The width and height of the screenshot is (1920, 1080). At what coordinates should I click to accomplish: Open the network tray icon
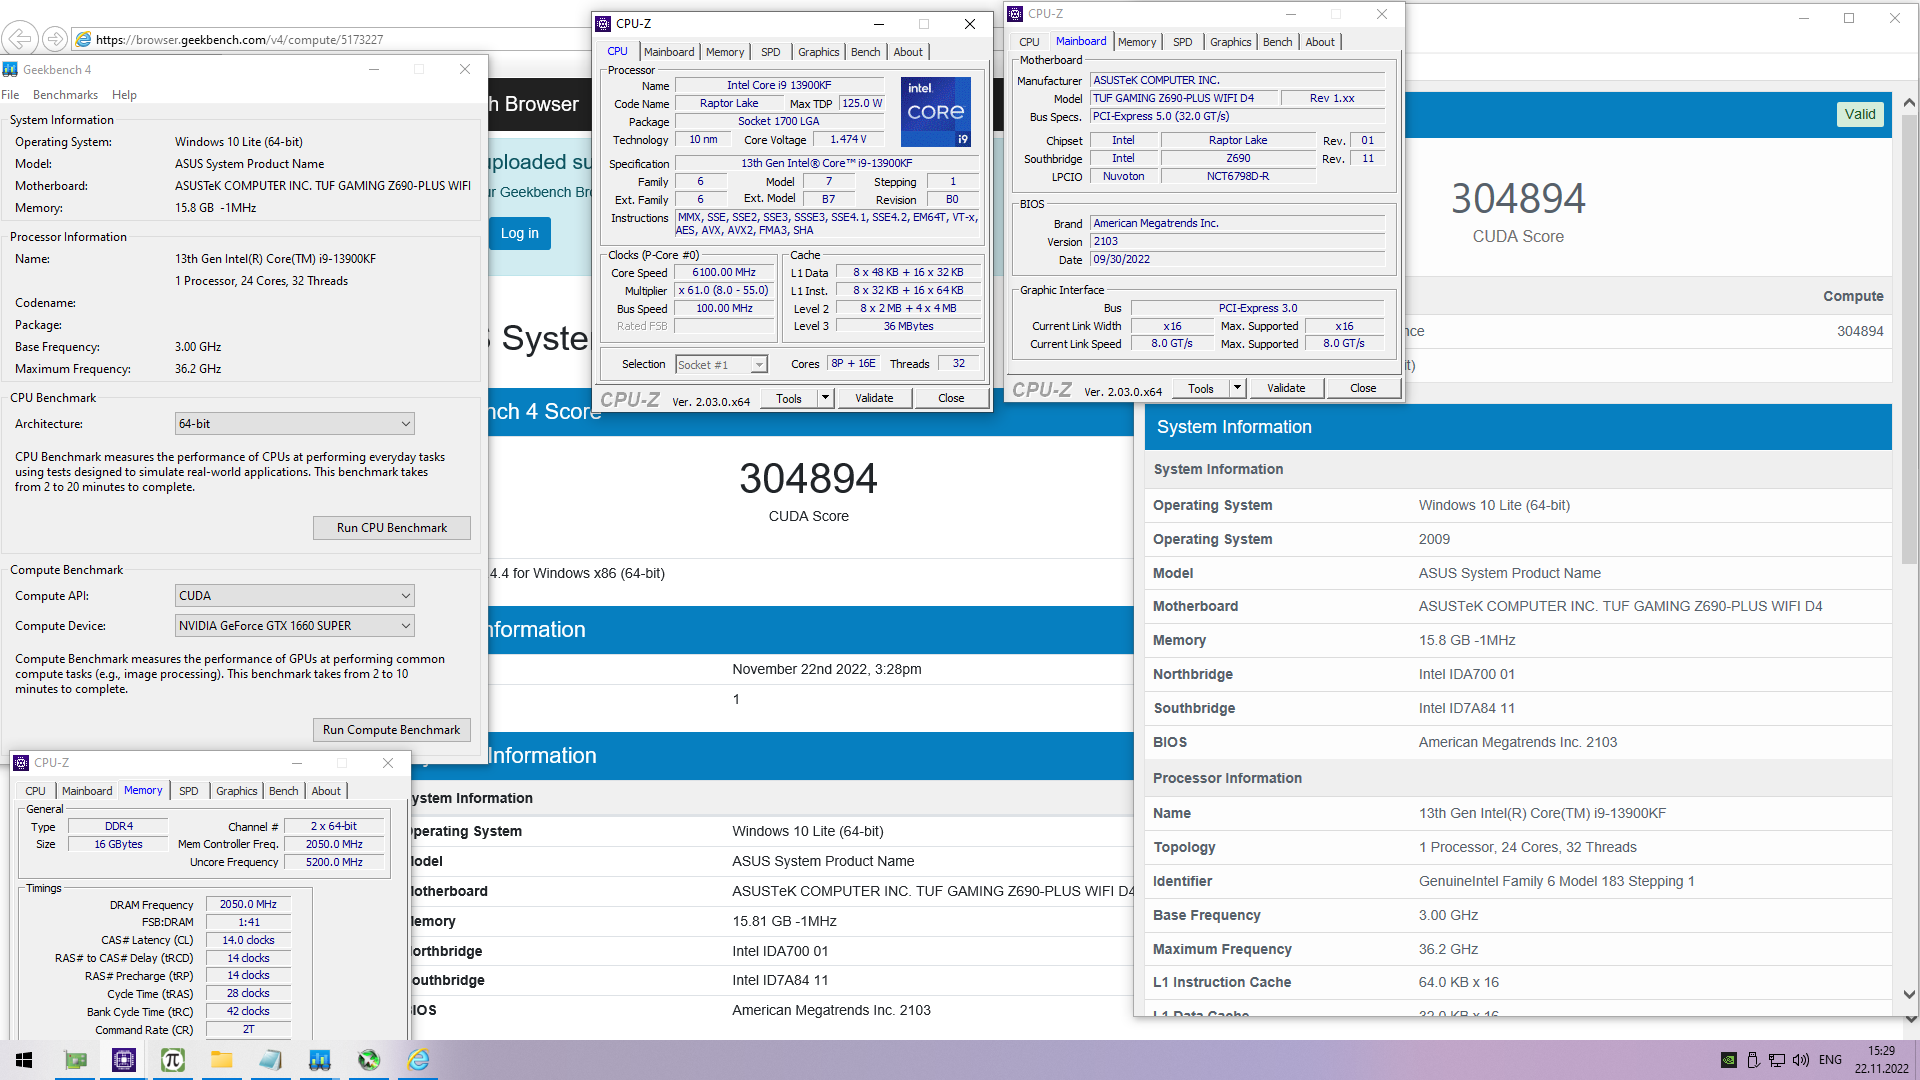point(1777,1060)
